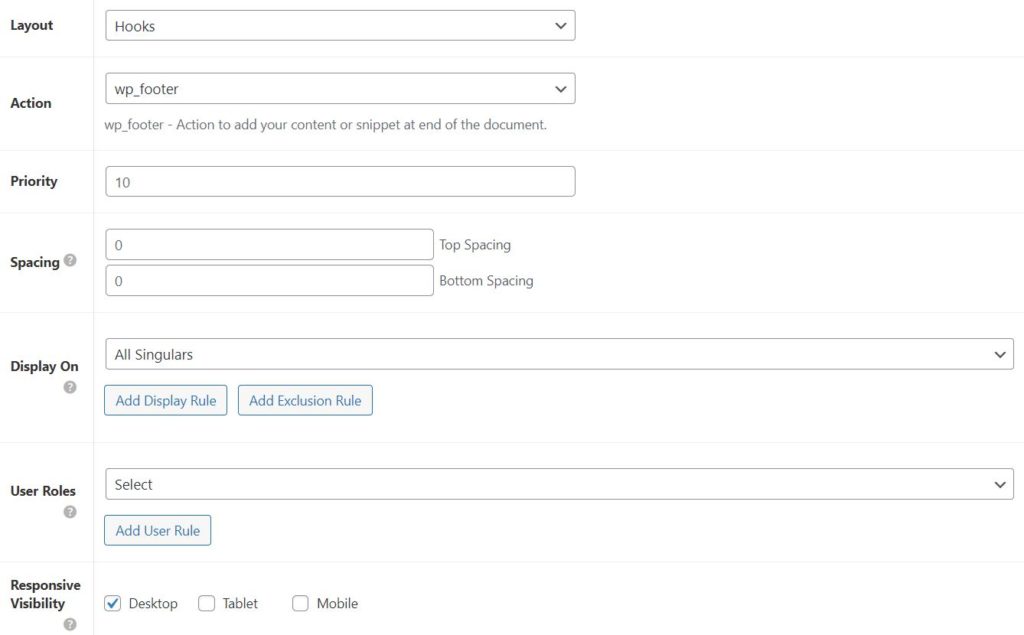Click the Bottom Spacing input field
1024x635 pixels.
269,280
